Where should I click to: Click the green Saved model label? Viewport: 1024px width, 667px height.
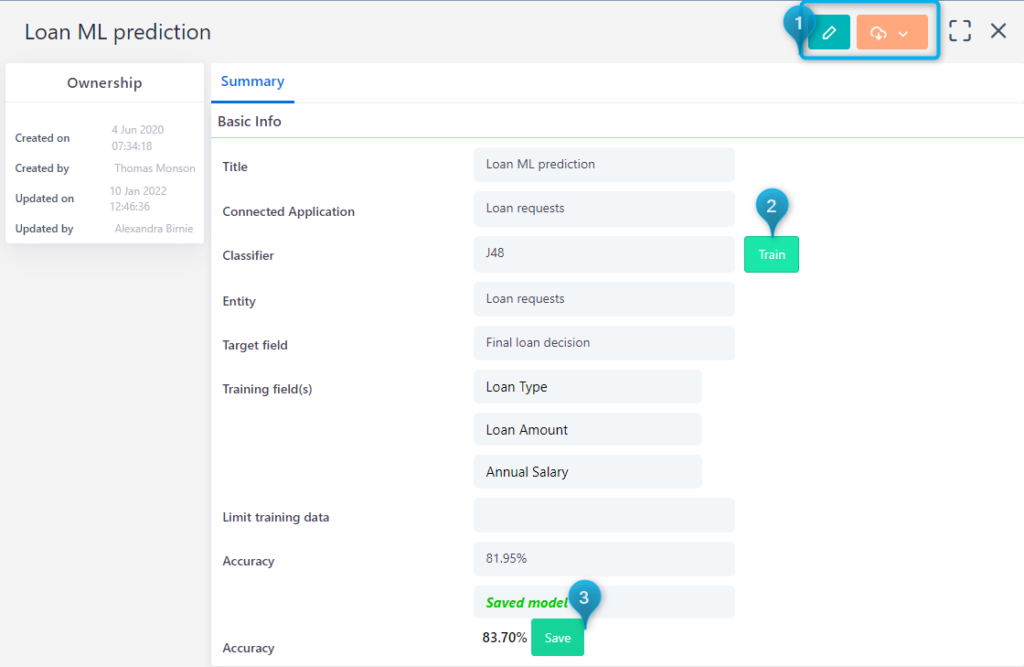pos(527,602)
